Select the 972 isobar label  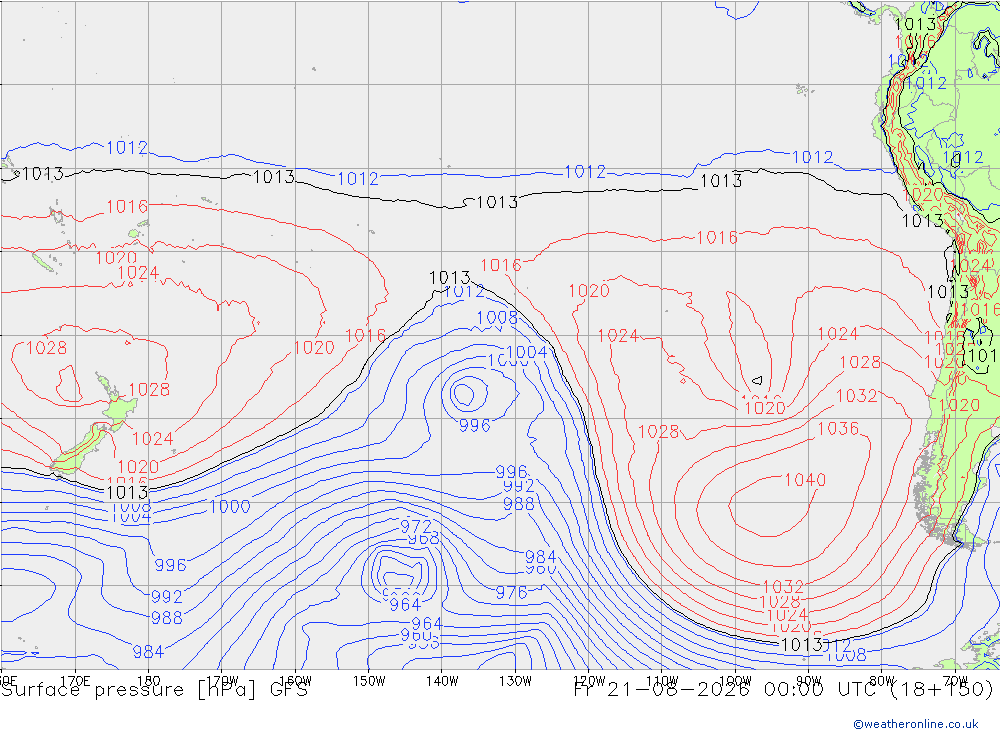pos(416,526)
